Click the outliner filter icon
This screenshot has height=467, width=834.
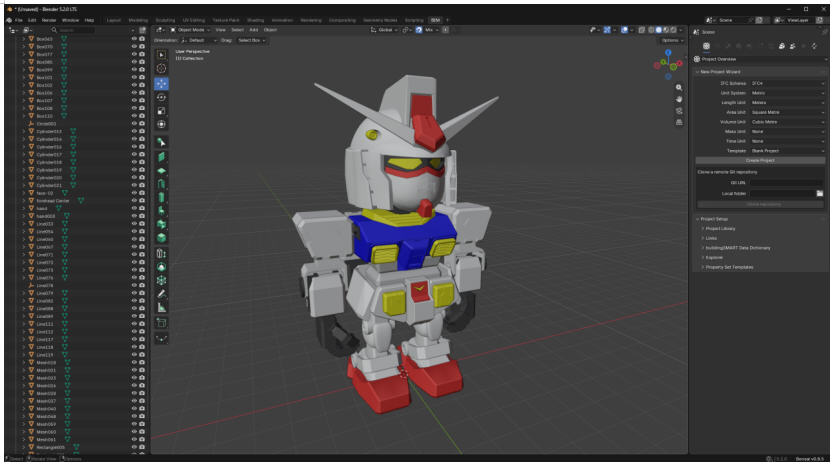point(142,30)
